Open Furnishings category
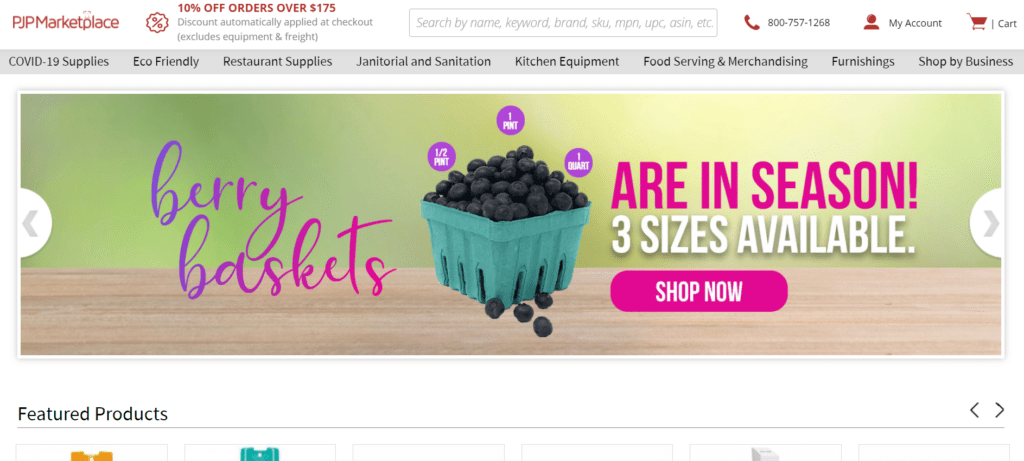This screenshot has width=1024, height=461. click(863, 62)
